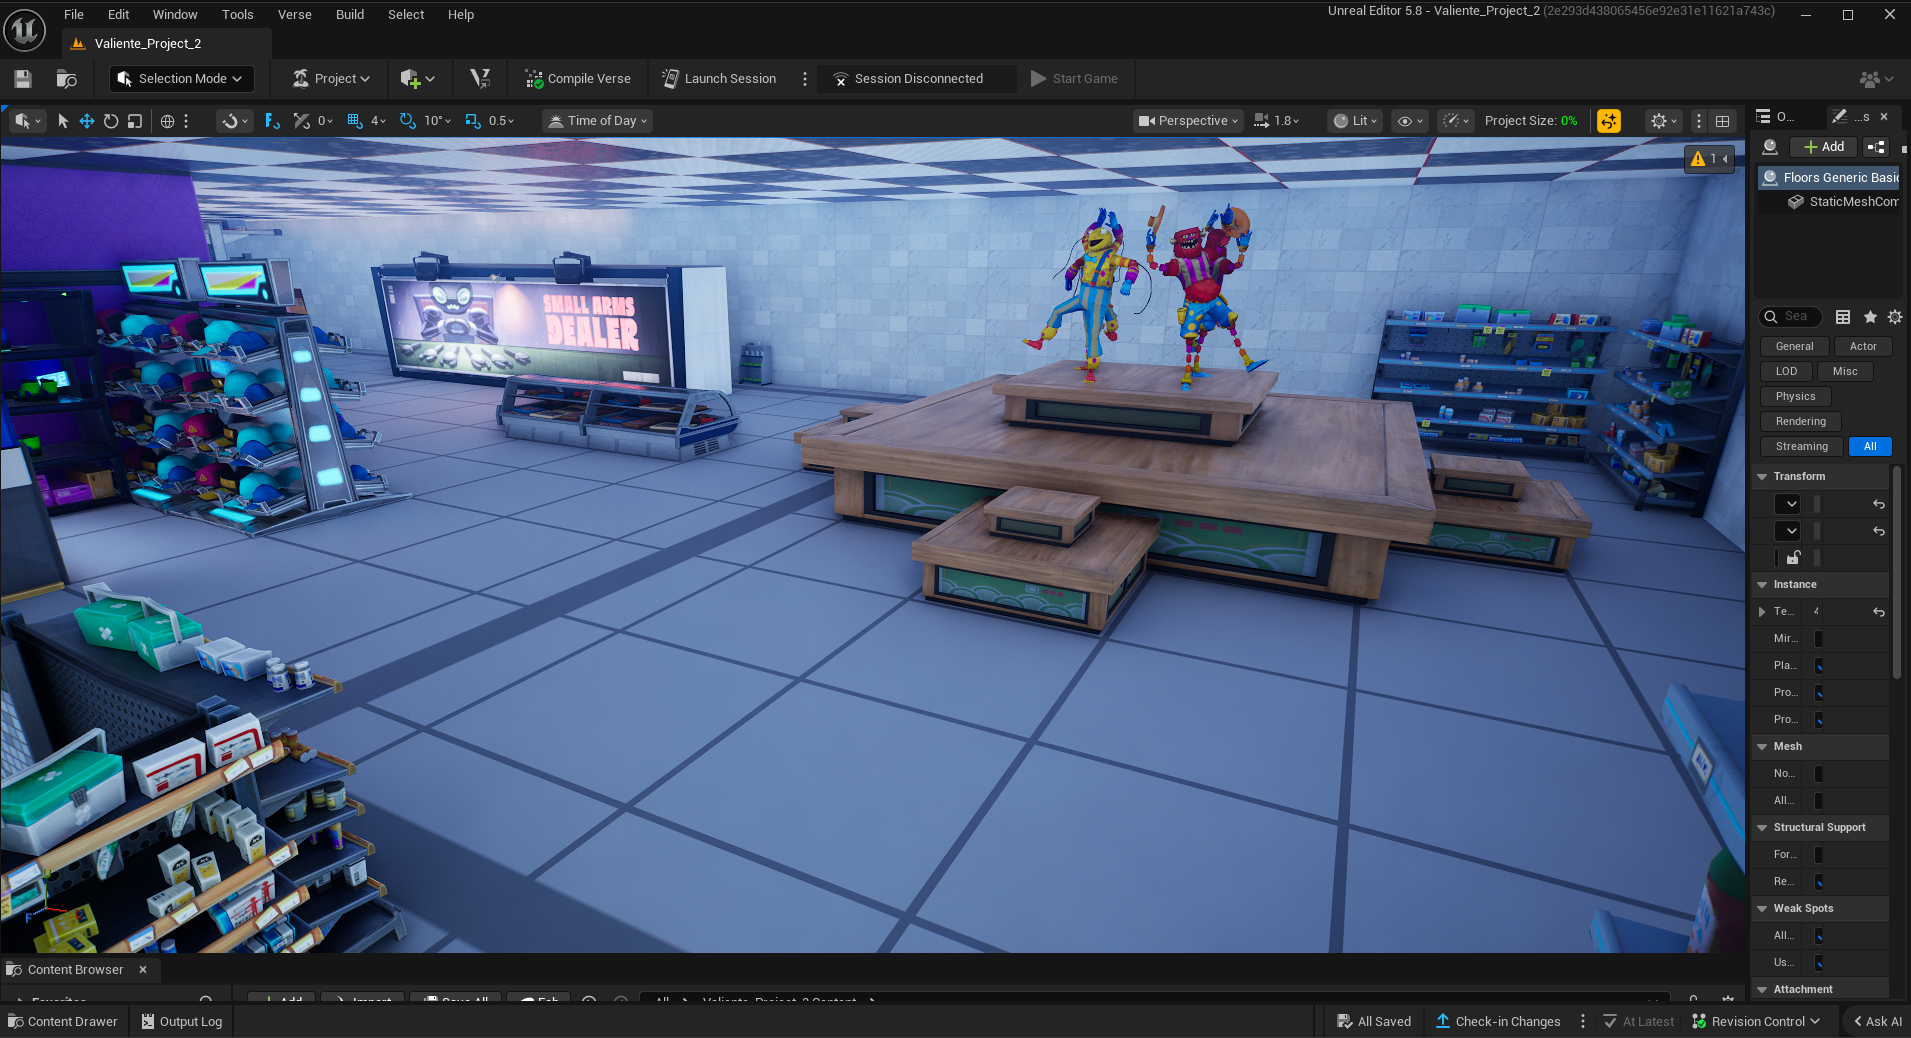
Task: Click the Check-in Changes options dots
Action: [1582, 1021]
